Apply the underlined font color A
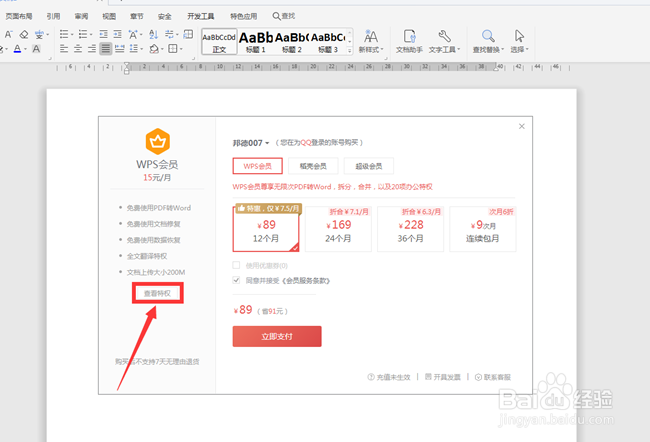The height and width of the screenshot is (442, 650). coord(17,49)
